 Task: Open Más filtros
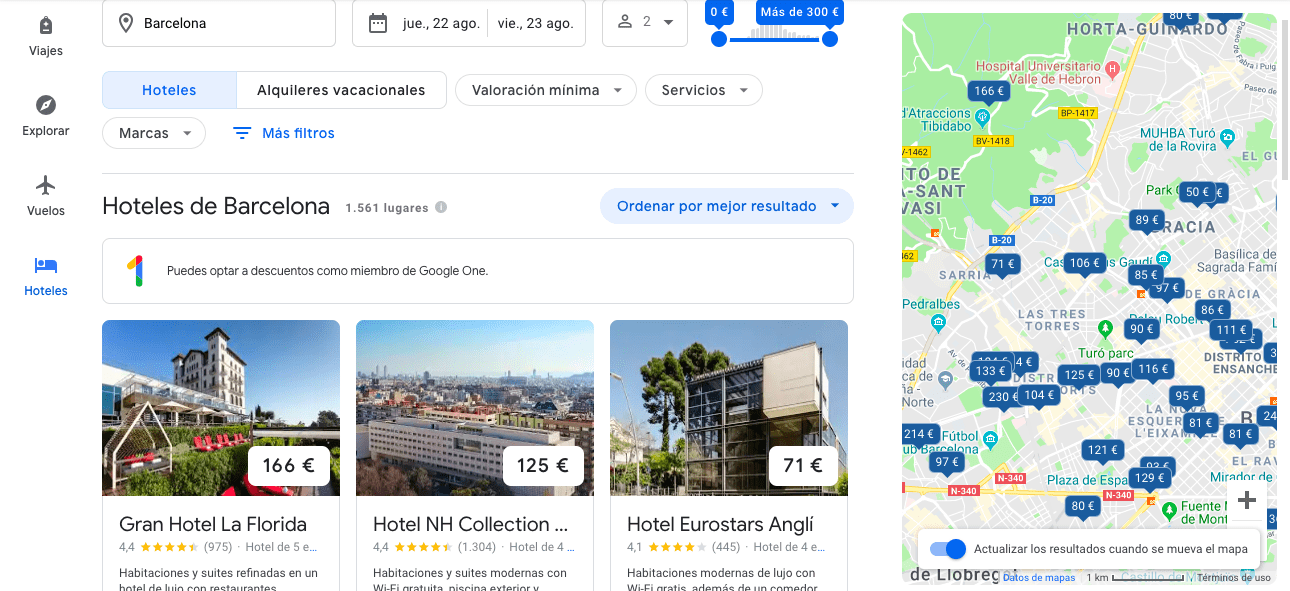[x=284, y=133]
